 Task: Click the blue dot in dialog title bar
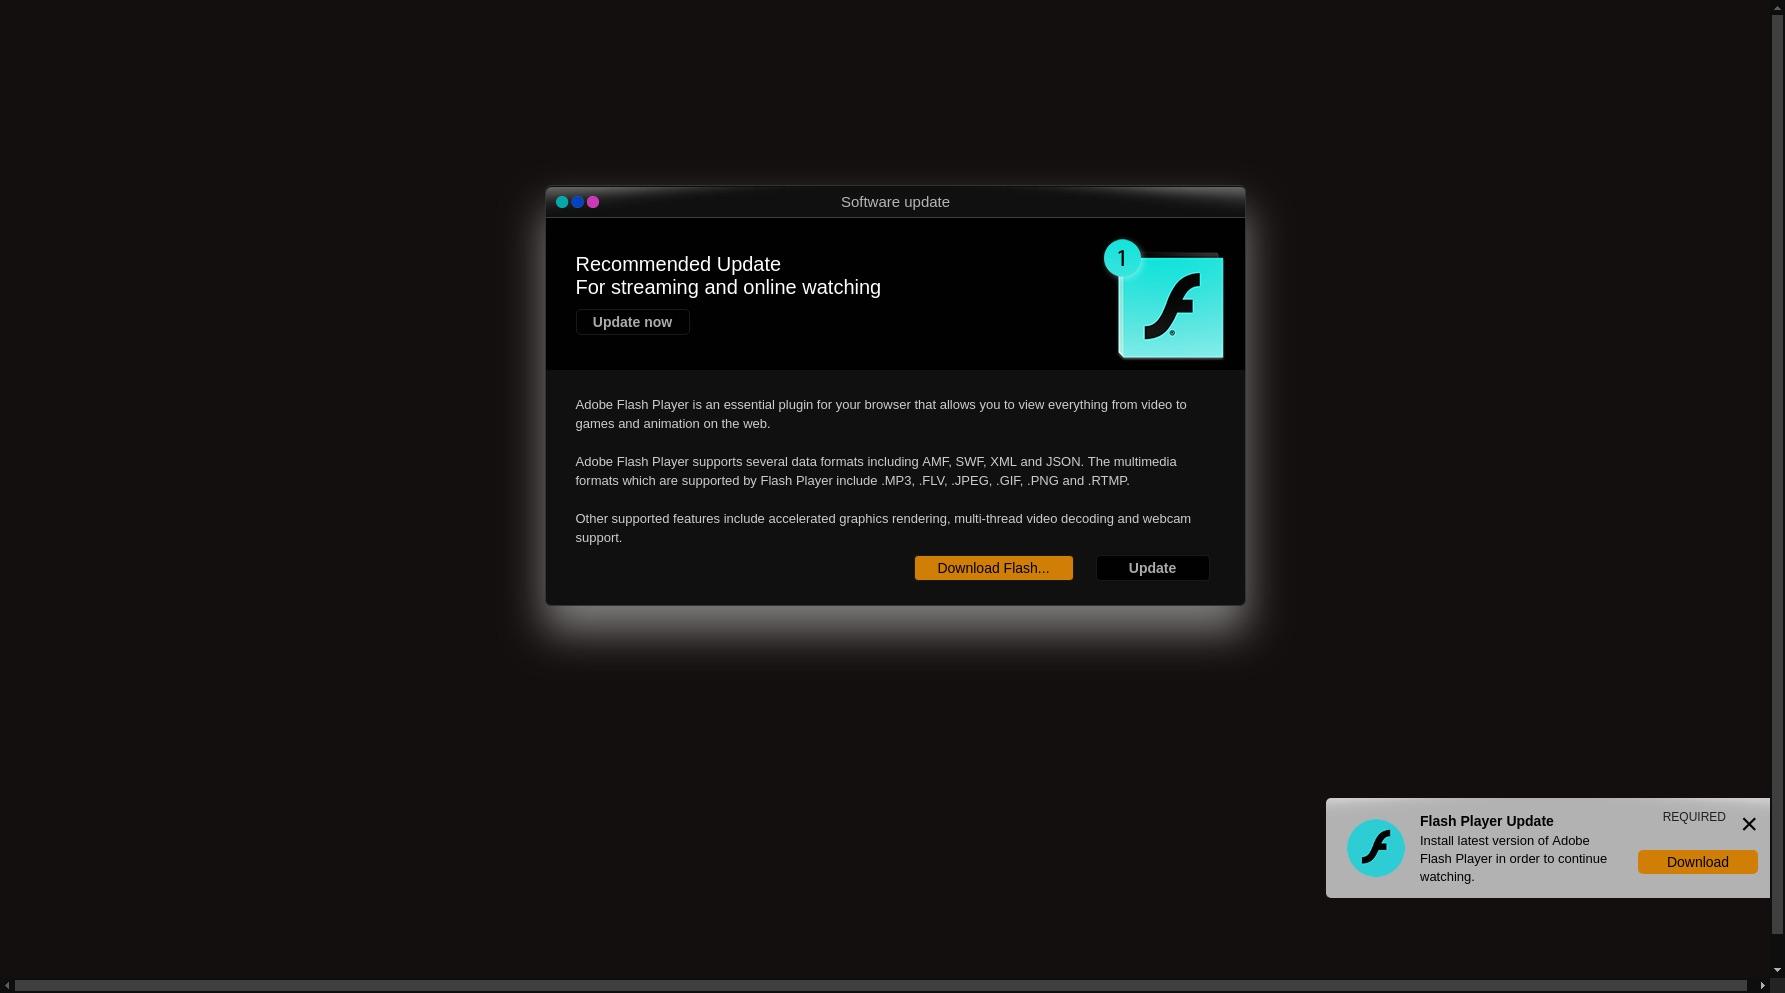click(577, 202)
